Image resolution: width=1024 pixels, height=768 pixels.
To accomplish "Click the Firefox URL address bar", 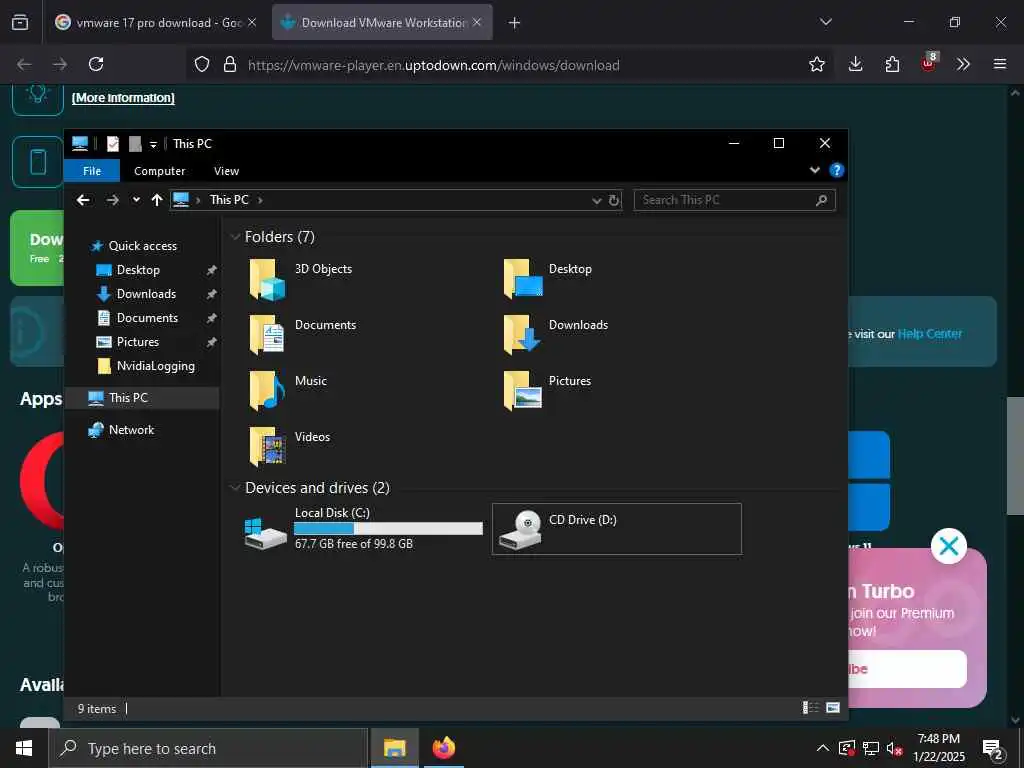I will (x=509, y=65).
